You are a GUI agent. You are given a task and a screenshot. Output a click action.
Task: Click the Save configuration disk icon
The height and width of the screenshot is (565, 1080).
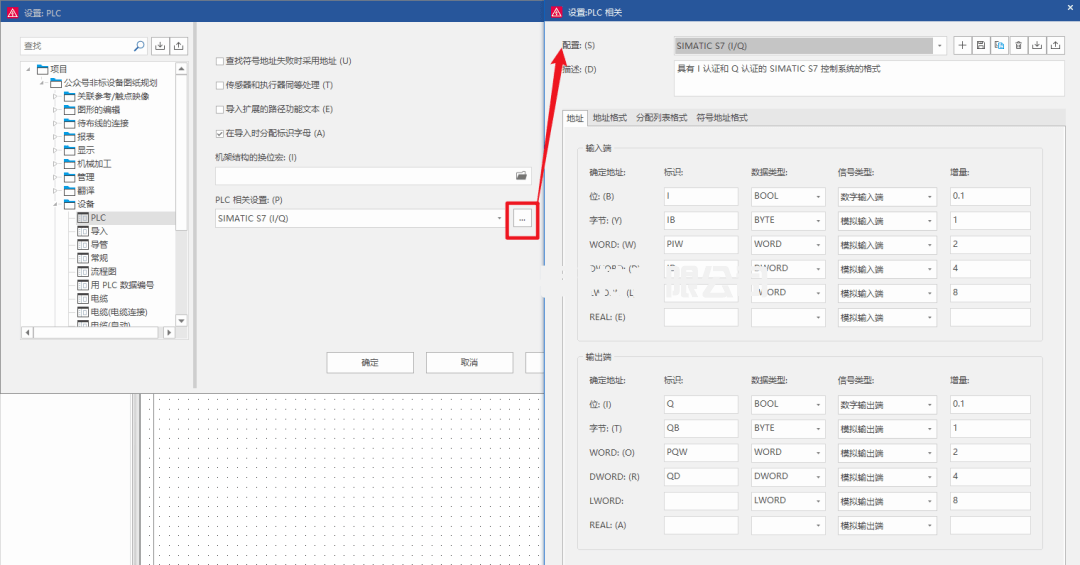click(x=981, y=45)
